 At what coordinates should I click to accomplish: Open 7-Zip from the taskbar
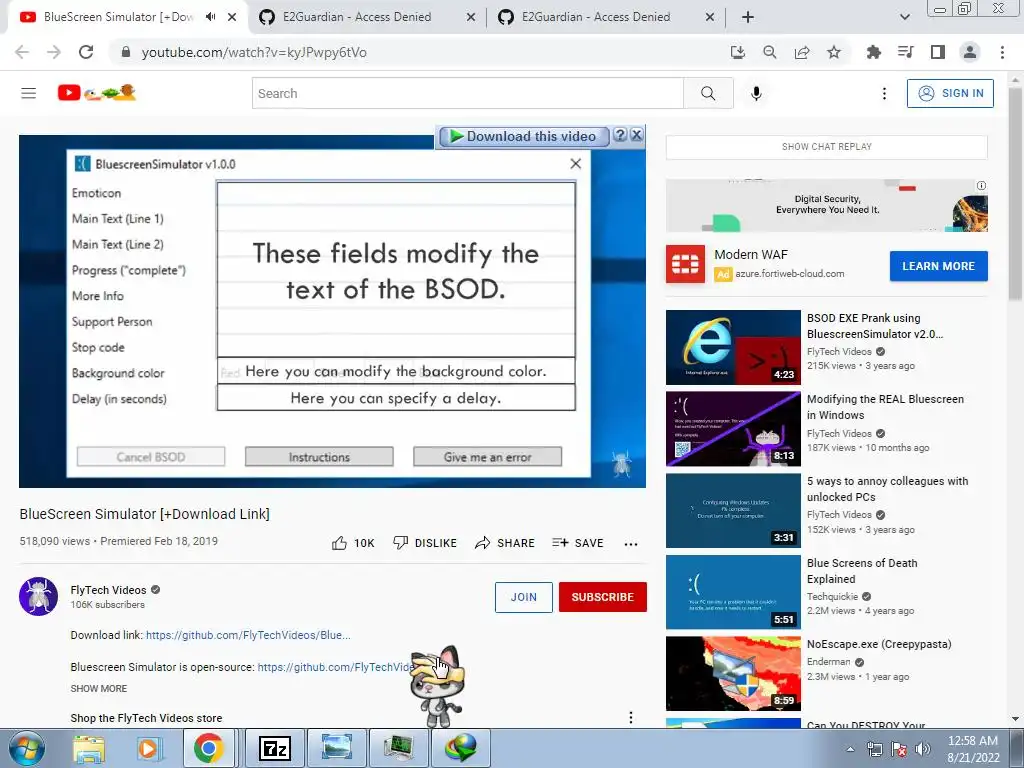(274, 748)
